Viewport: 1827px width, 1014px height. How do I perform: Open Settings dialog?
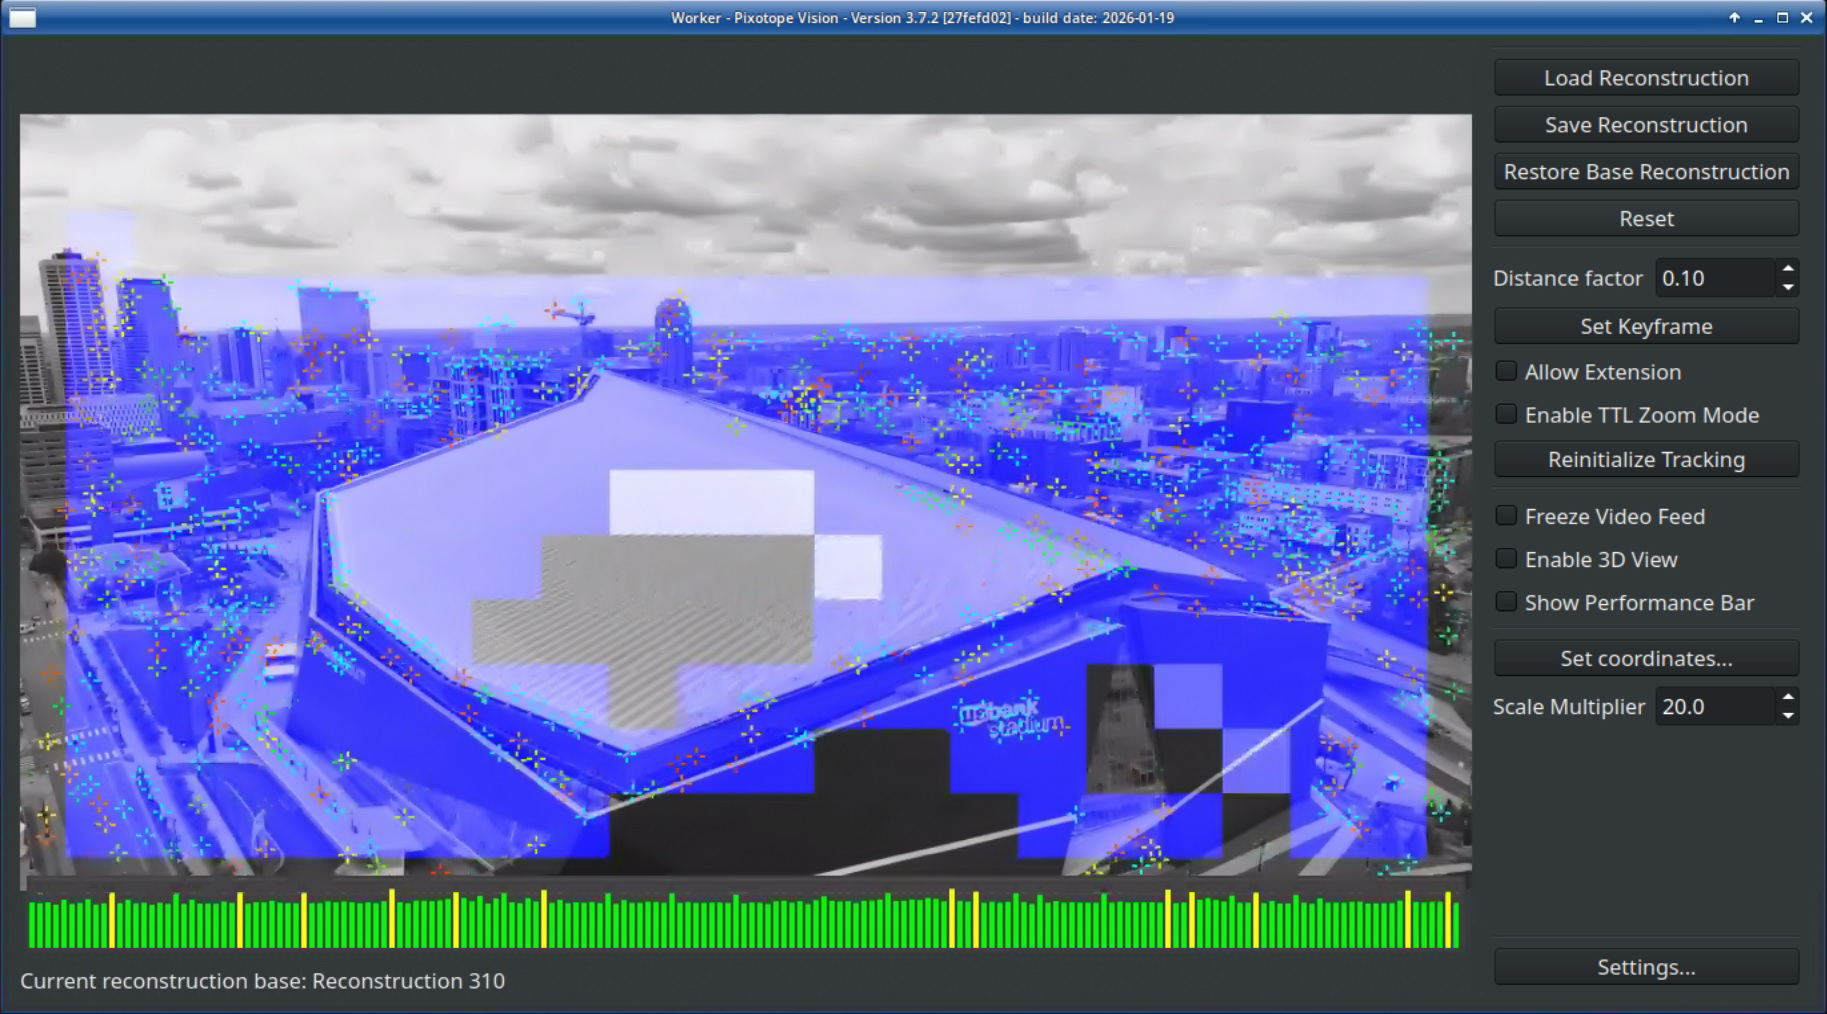click(x=1646, y=967)
